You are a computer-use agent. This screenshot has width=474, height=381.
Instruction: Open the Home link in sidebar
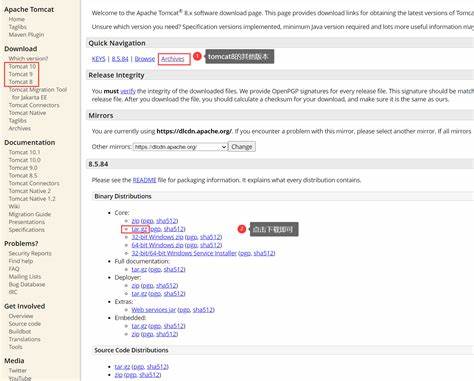pos(17,19)
